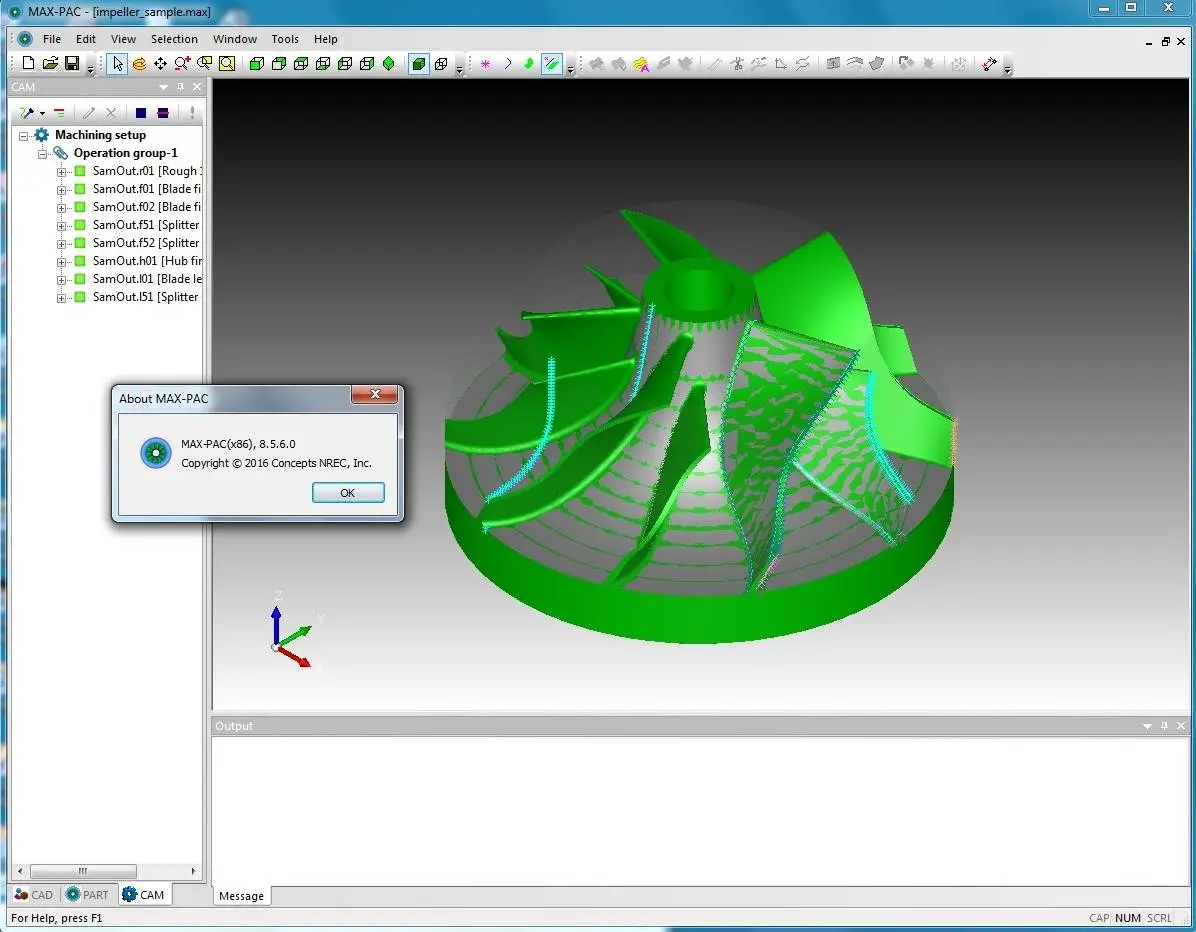
Task: Collapse the Machining setup tree node
Action: pyautogui.click(x=24, y=136)
